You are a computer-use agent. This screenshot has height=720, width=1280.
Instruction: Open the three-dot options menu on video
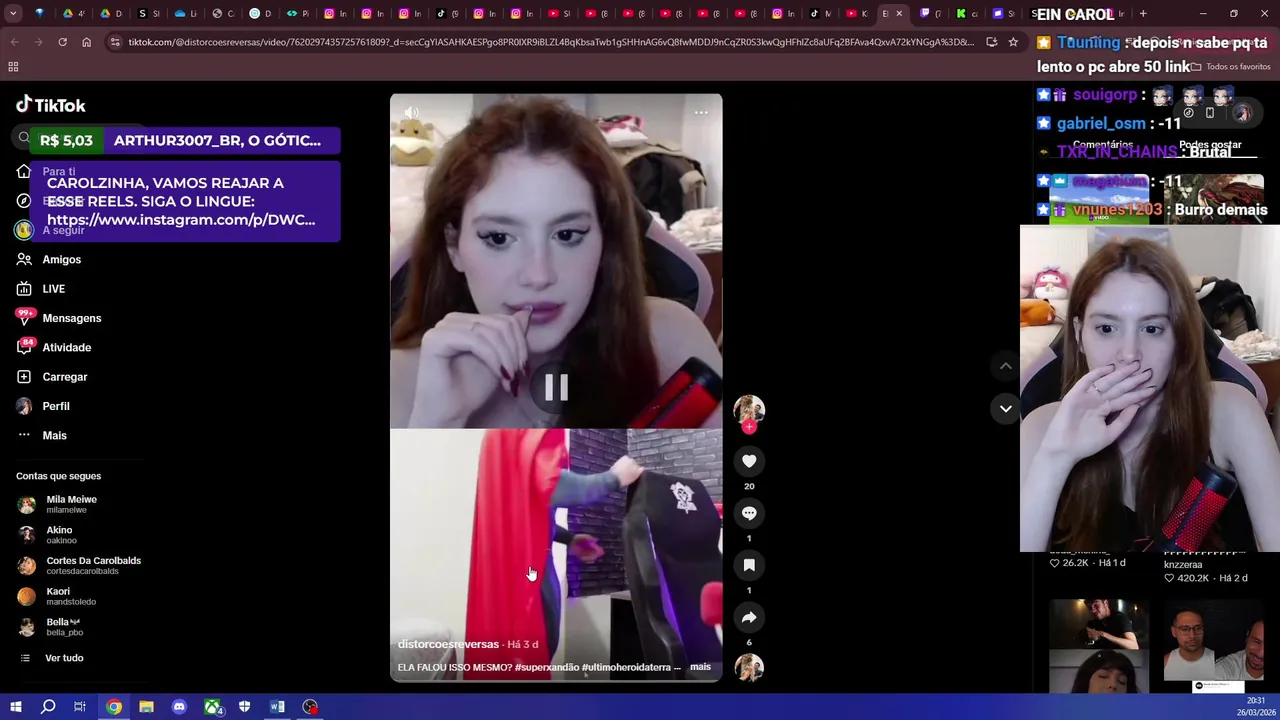701,113
